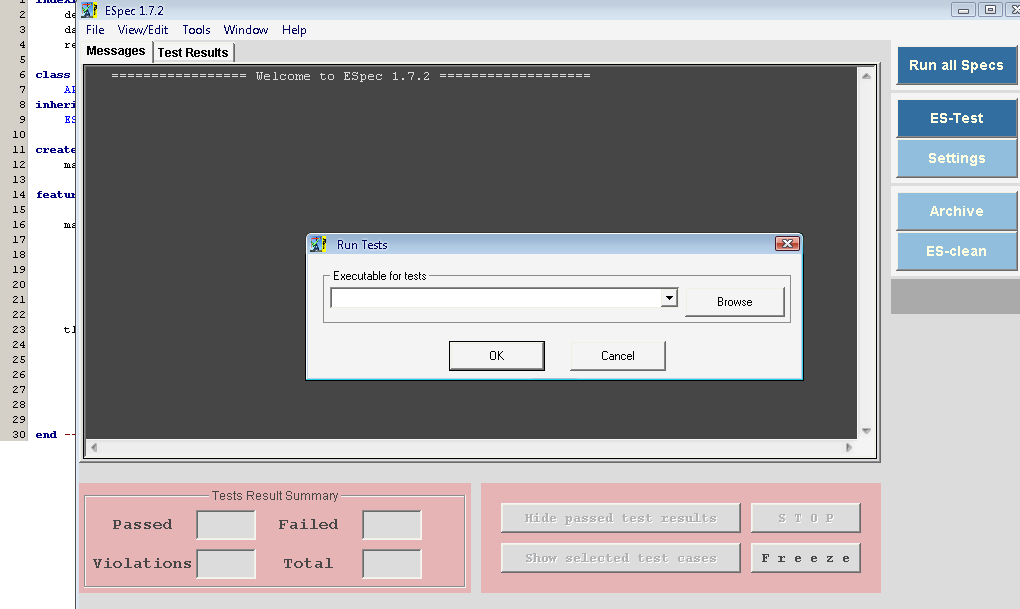Browse for a test executable
The image size is (1020, 609).
click(x=734, y=302)
